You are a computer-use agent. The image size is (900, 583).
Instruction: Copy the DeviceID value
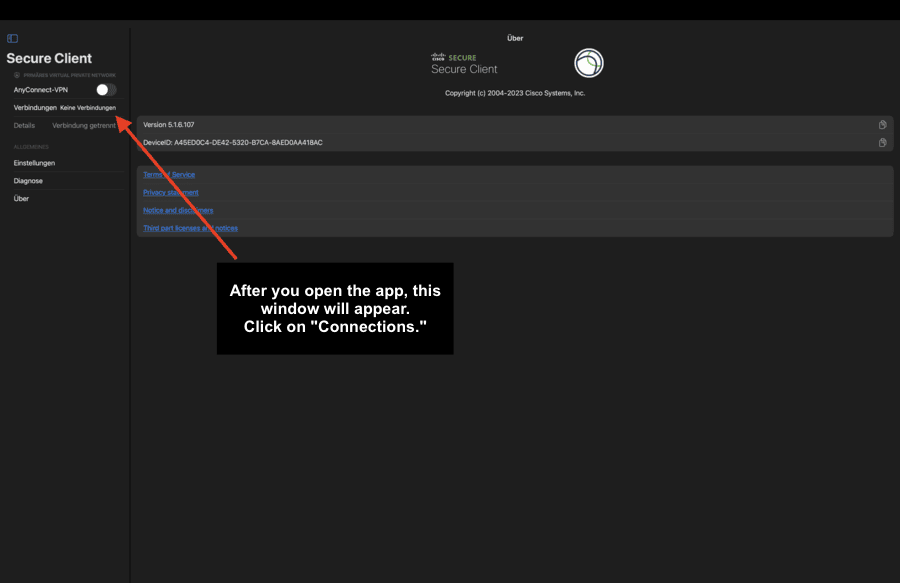(882, 142)
